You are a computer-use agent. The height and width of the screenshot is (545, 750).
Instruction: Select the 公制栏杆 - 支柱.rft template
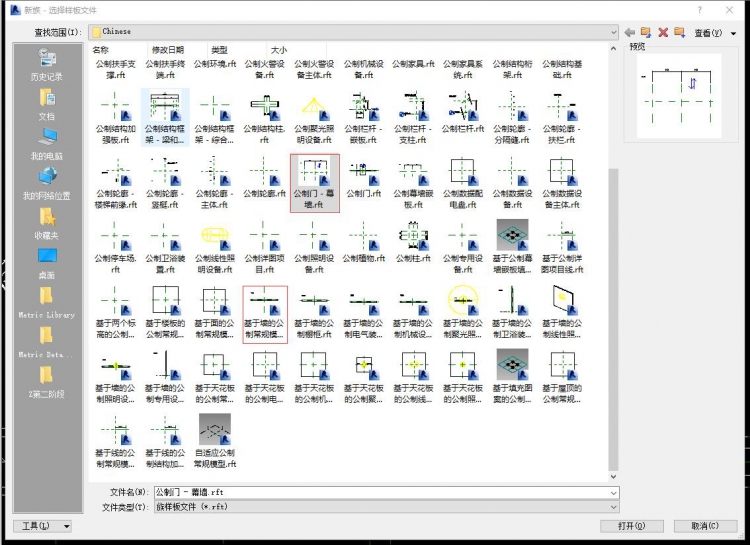tap(413, 118)
